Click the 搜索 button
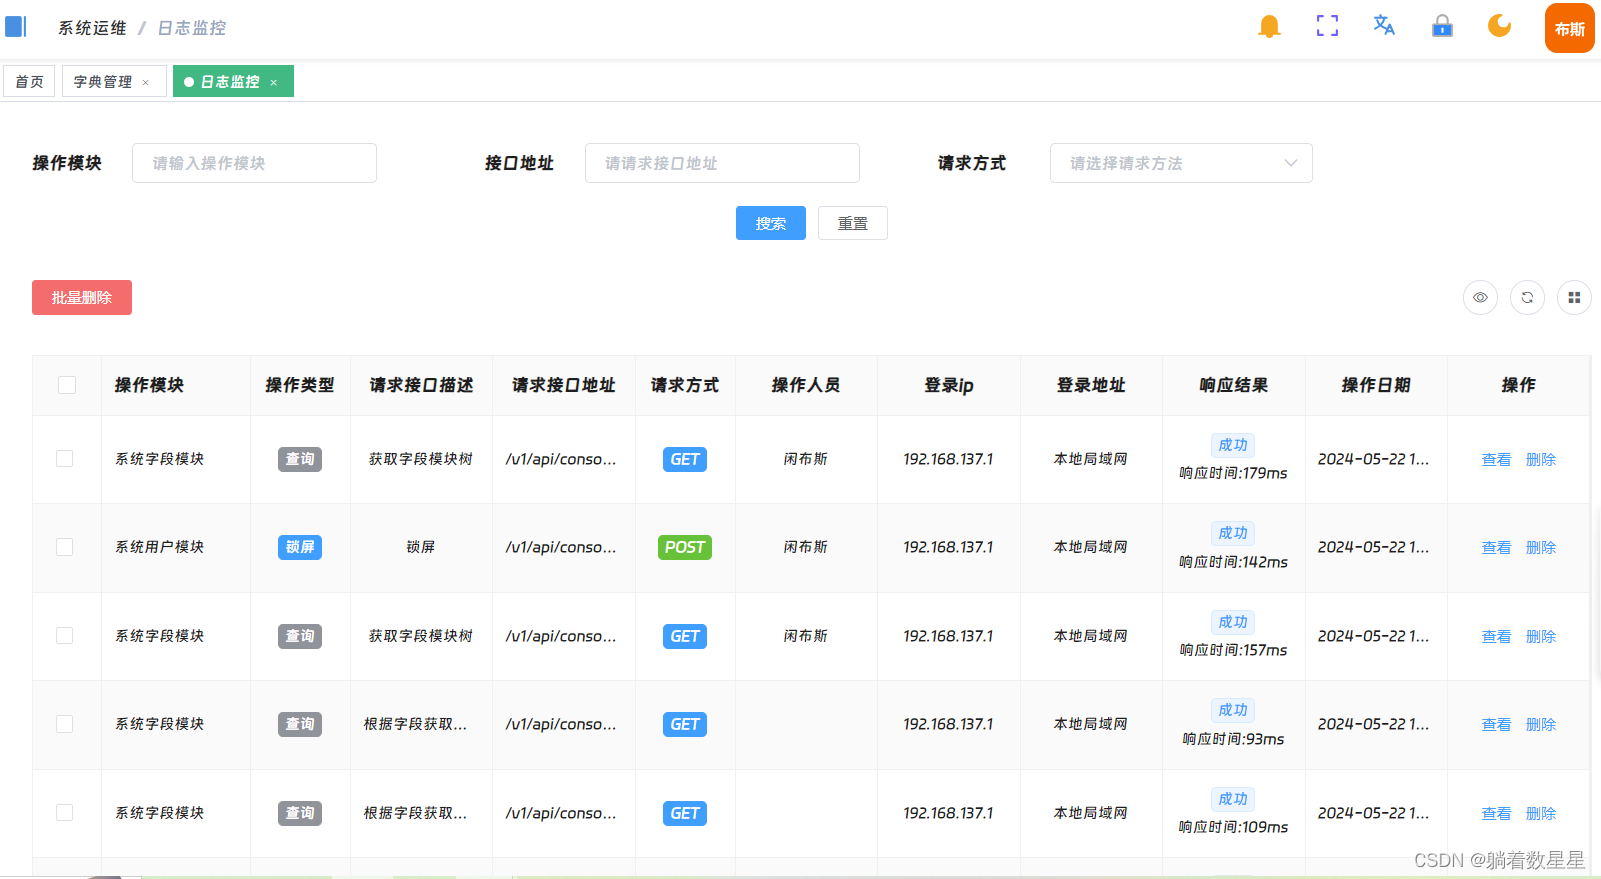1601x879 pixels. click(771, 223)
